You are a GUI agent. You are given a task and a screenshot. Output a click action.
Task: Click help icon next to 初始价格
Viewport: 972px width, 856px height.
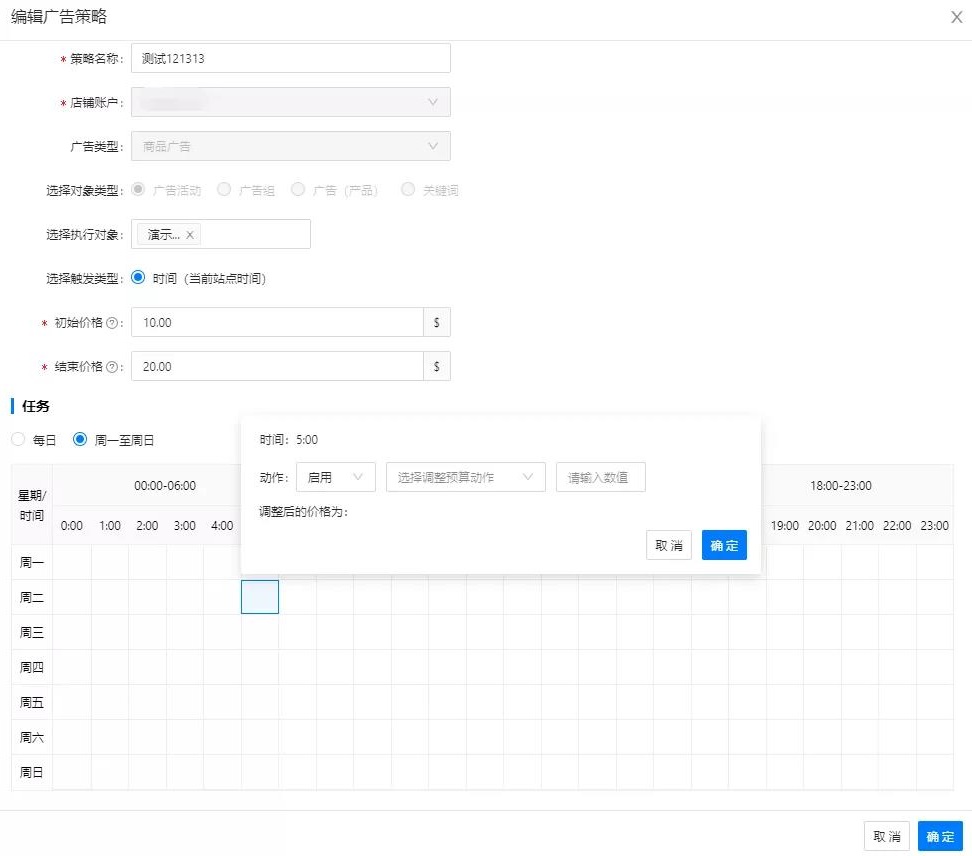tap(112, 323)
